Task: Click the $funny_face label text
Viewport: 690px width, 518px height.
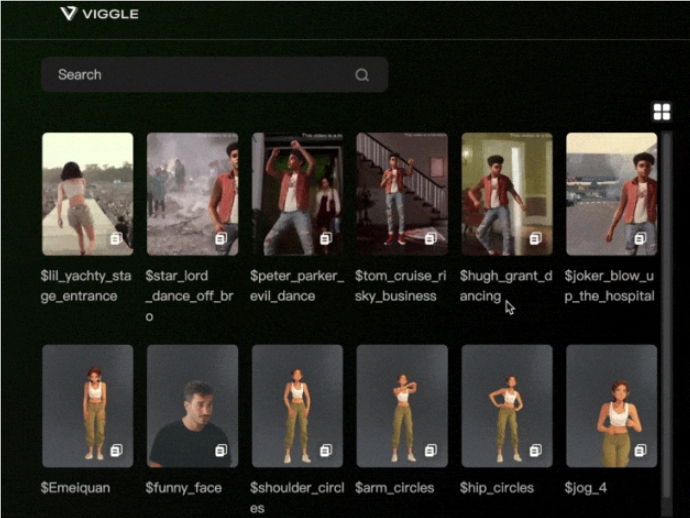Action: tap(184, 488)
